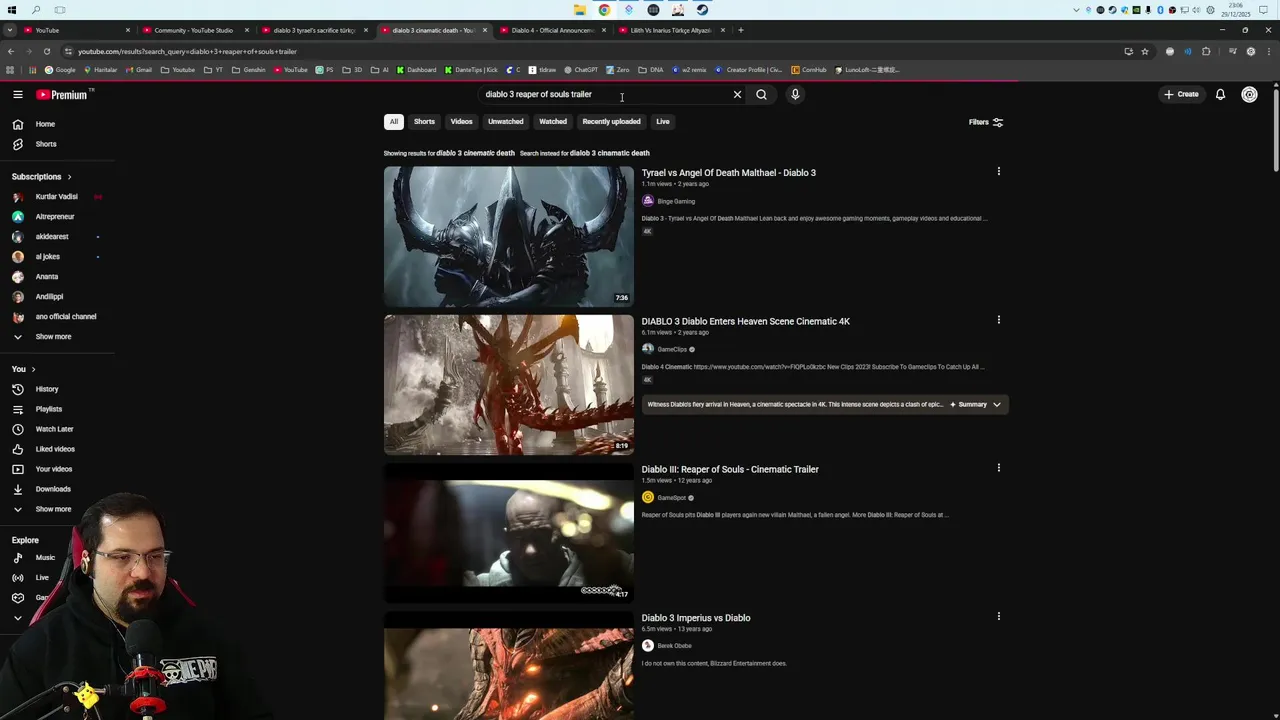Switch to Community - YouTube Studio tab
Viewport: 1280px width, 720px height.
(x=193, y=30)
